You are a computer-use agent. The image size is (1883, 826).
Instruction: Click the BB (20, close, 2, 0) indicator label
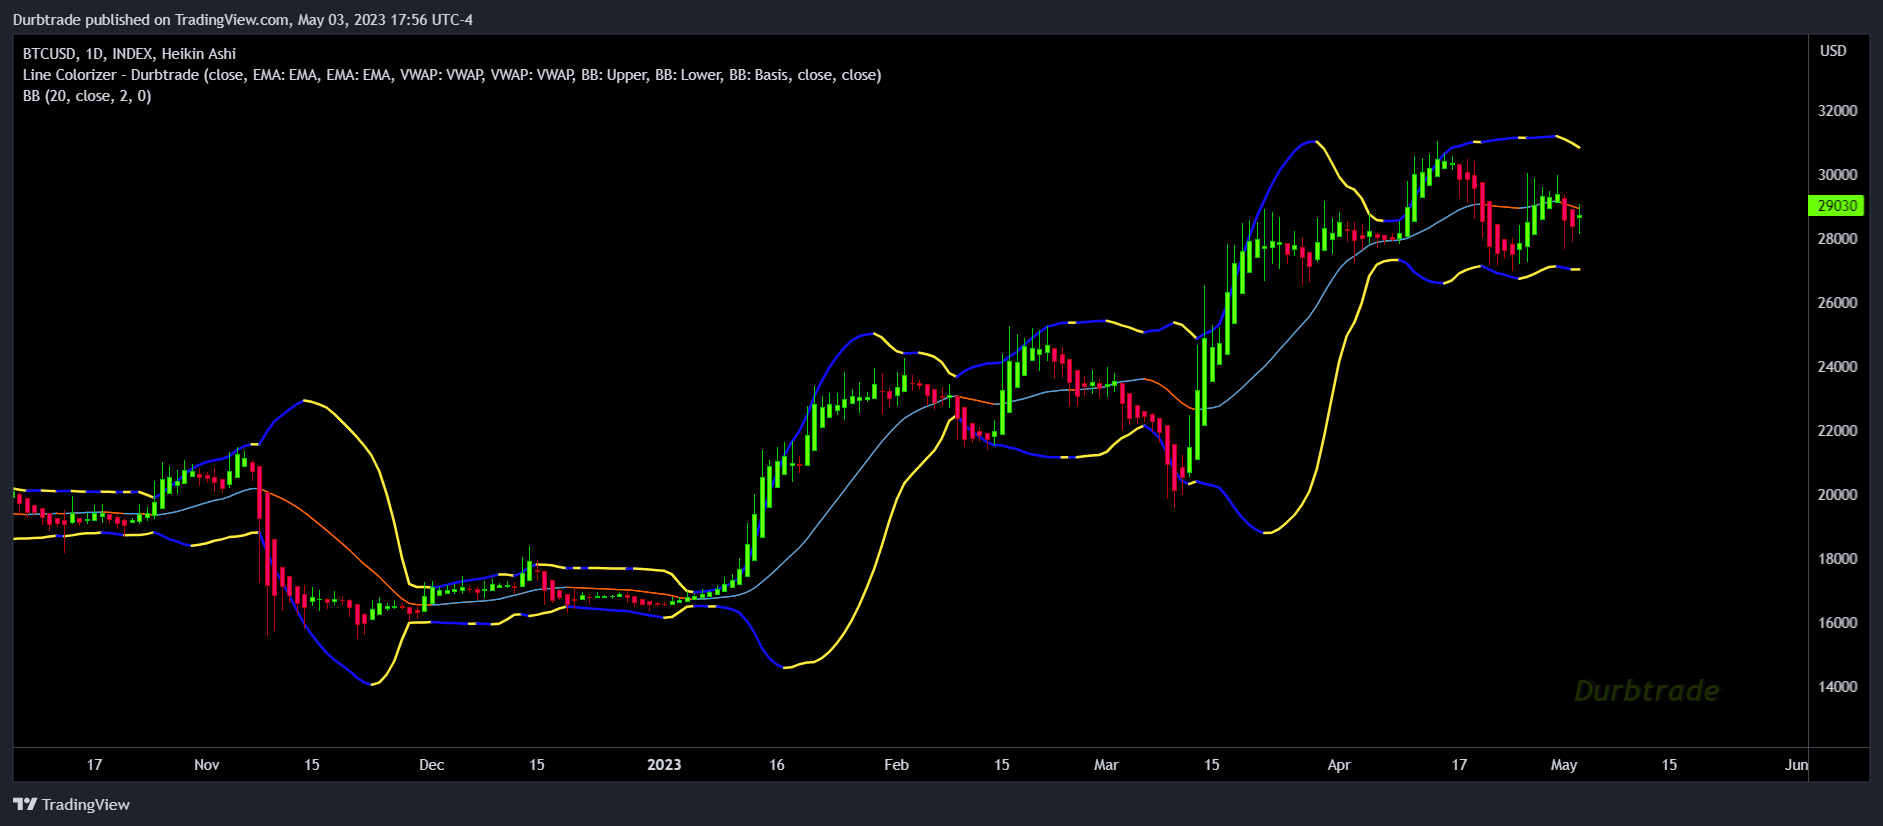(87, 96)
